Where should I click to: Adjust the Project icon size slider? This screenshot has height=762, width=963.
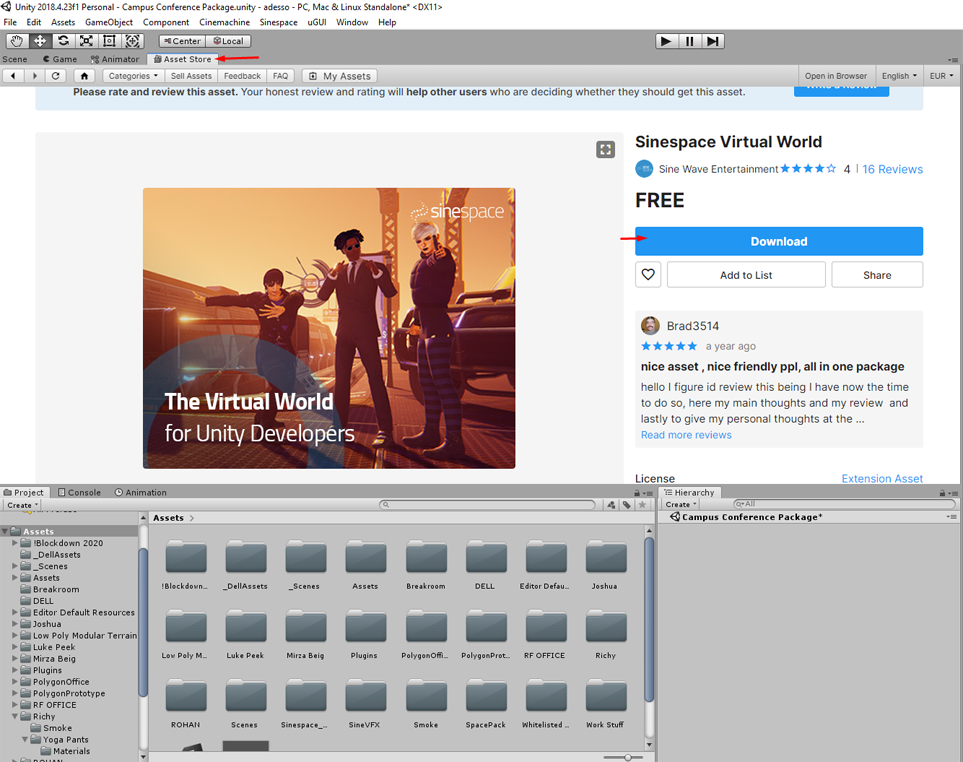click(x=627, y=758)
